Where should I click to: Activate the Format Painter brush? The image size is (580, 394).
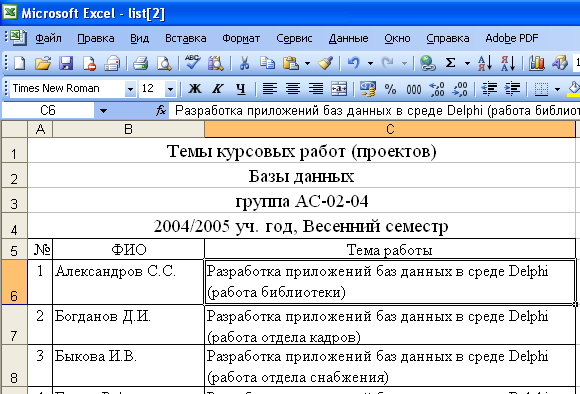point(325,63)
